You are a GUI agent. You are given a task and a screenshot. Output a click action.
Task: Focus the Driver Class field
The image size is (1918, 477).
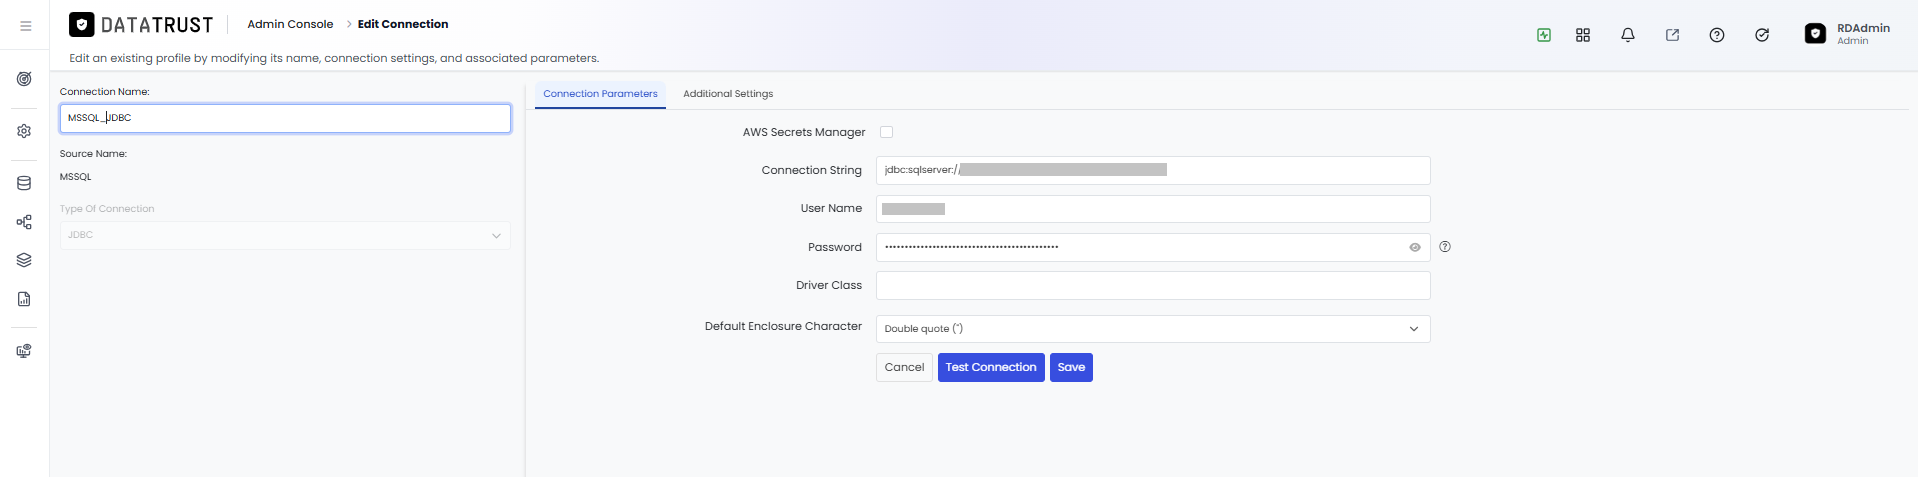point(1153,285)
